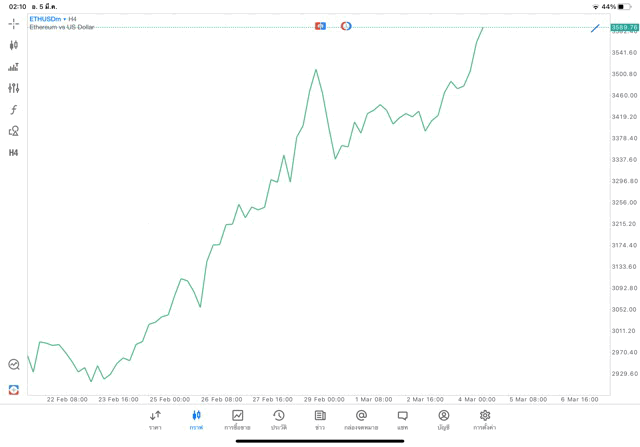
Task: Go to the บัญชี account tab
Action: click(443, 419)
